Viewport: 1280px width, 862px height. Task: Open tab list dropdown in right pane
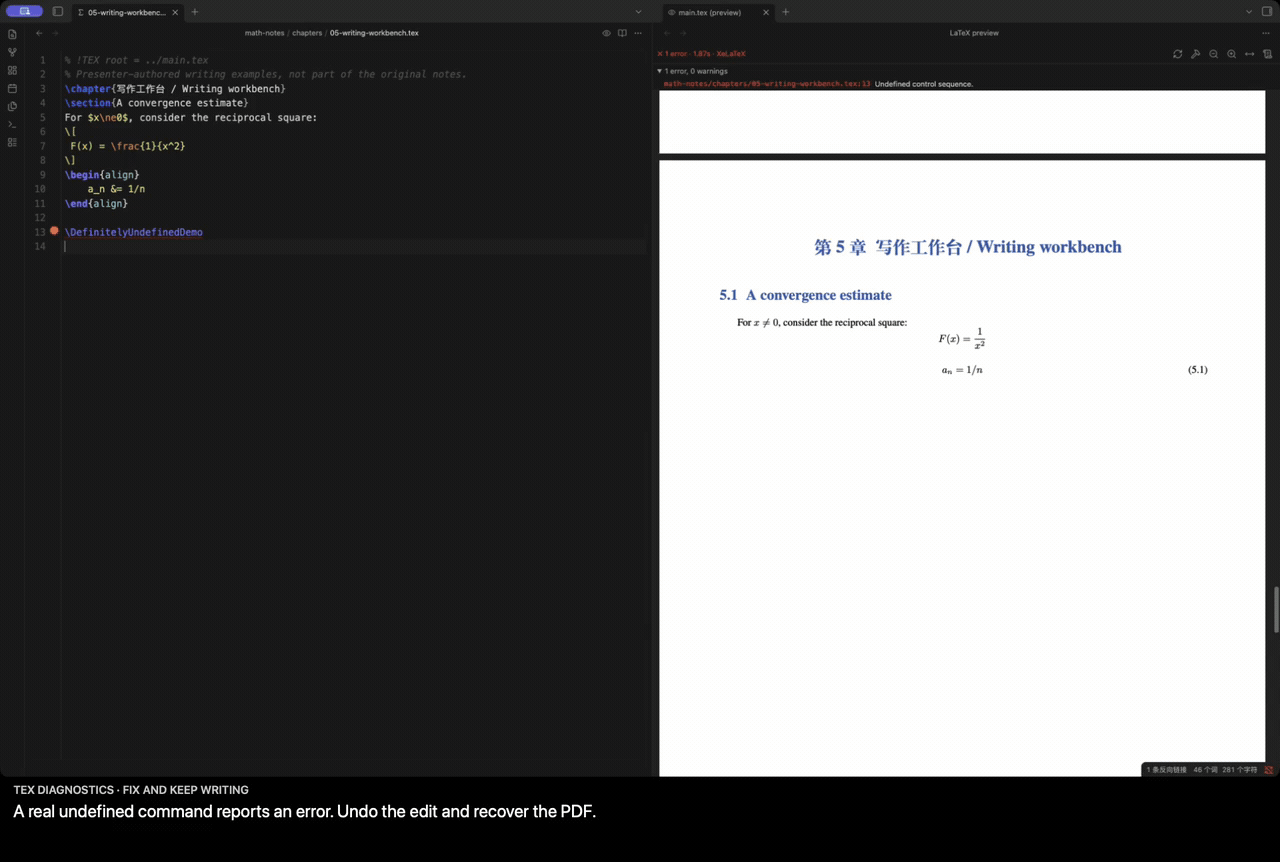pyautogui.click(x=1249, y=12)
